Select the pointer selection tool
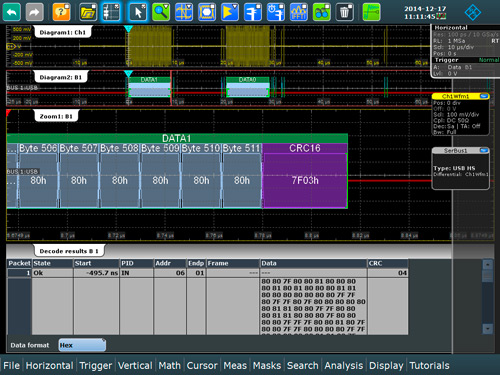The image size is (500, 375). click(x=138, y=12)
